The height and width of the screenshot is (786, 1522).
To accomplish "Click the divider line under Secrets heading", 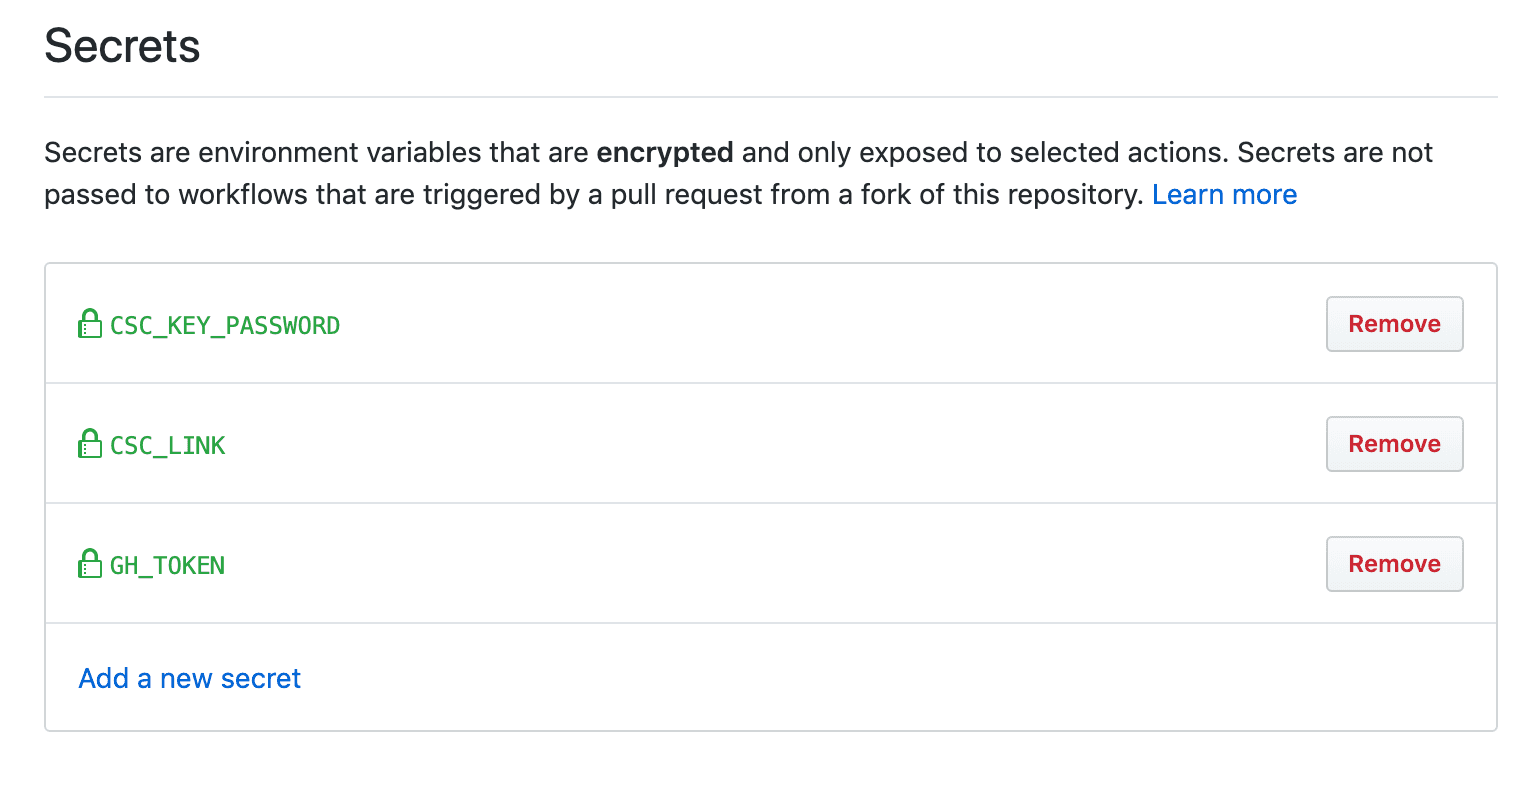I will pyautogui.click(x=770, y=97).
